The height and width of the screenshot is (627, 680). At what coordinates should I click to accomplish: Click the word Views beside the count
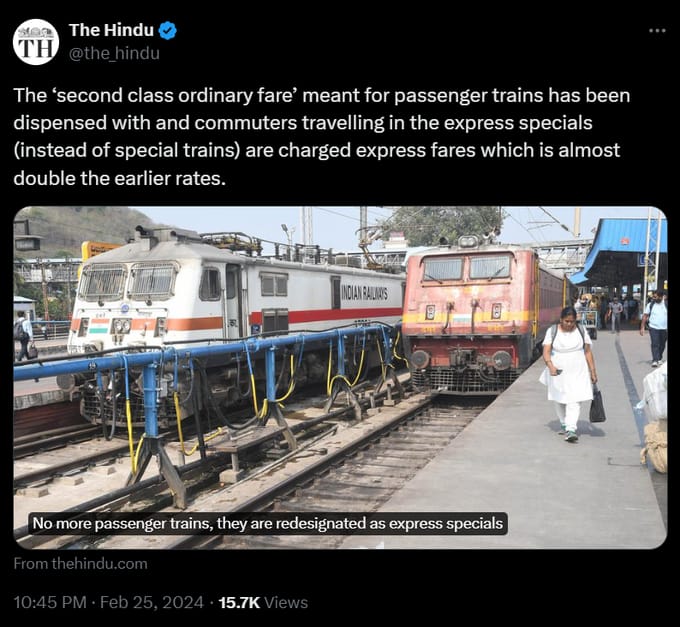[x=286, y=602]
